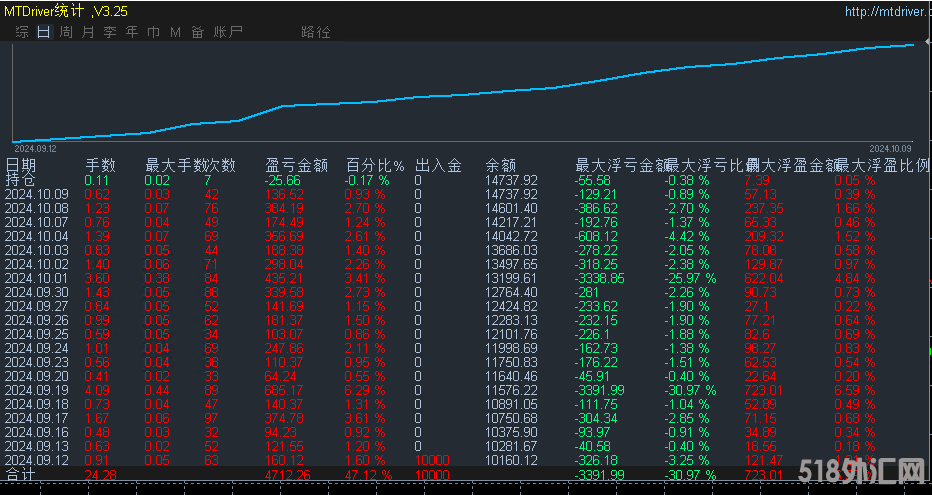Screen dimensions: 932x495
Task: Select the 2024.09.13 date row
Action: coord(37,446)
